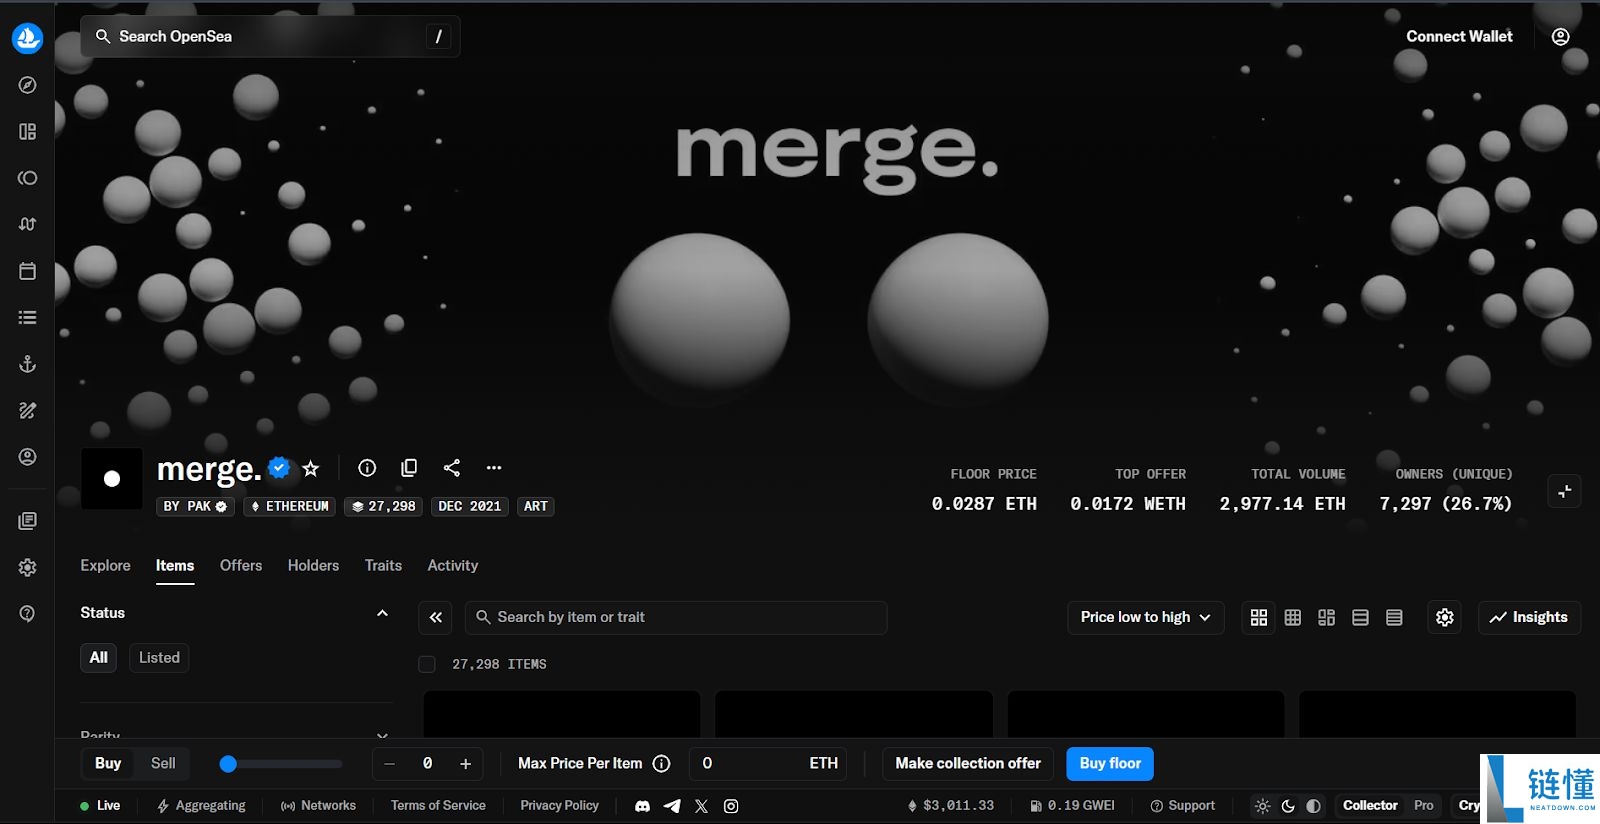Image resolution: width=1600 pixels, height=824 pixels.
Task: Open the Insights panel
Action: (x=1529, y=618)
